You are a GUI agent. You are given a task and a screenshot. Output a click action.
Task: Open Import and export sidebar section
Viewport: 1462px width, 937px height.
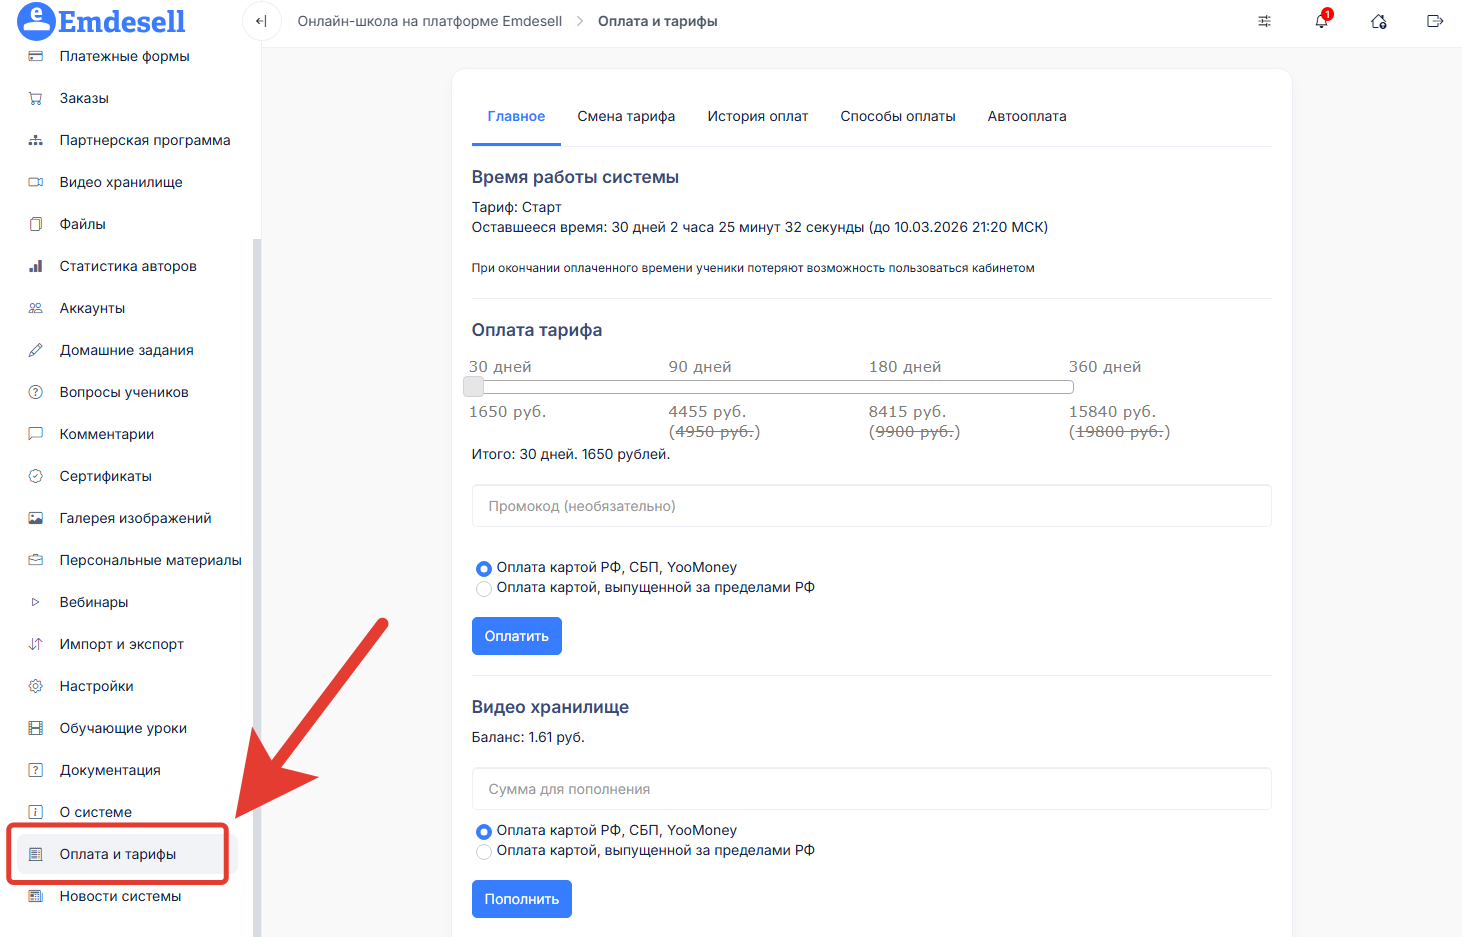36,644
